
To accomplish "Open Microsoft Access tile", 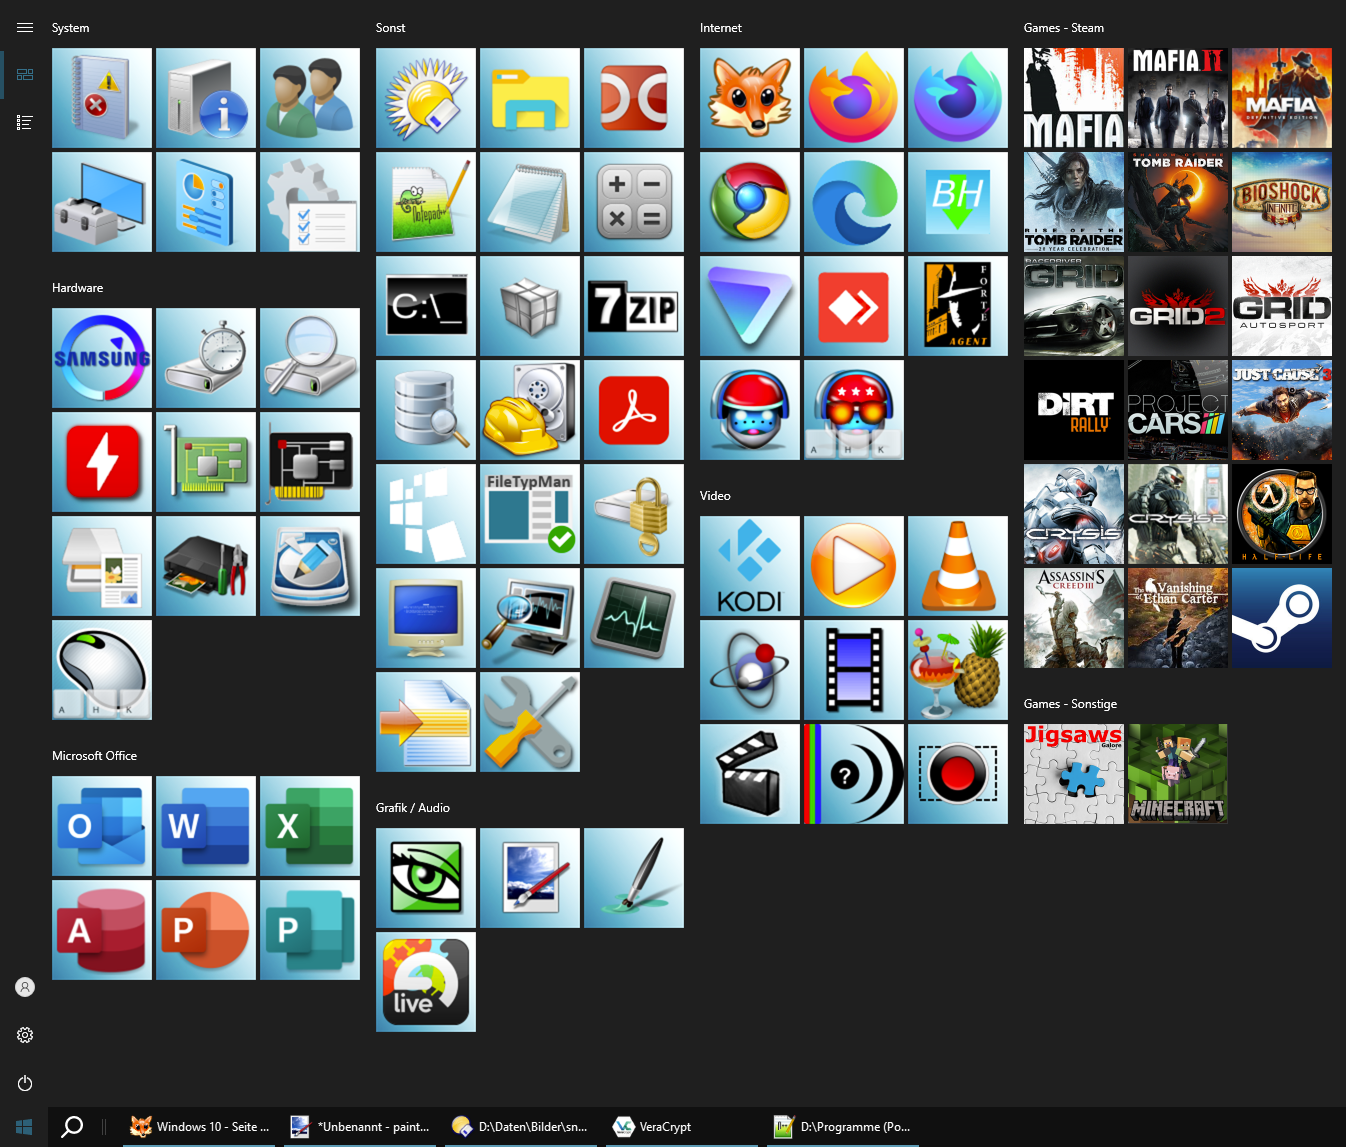I will coord(102,930).
